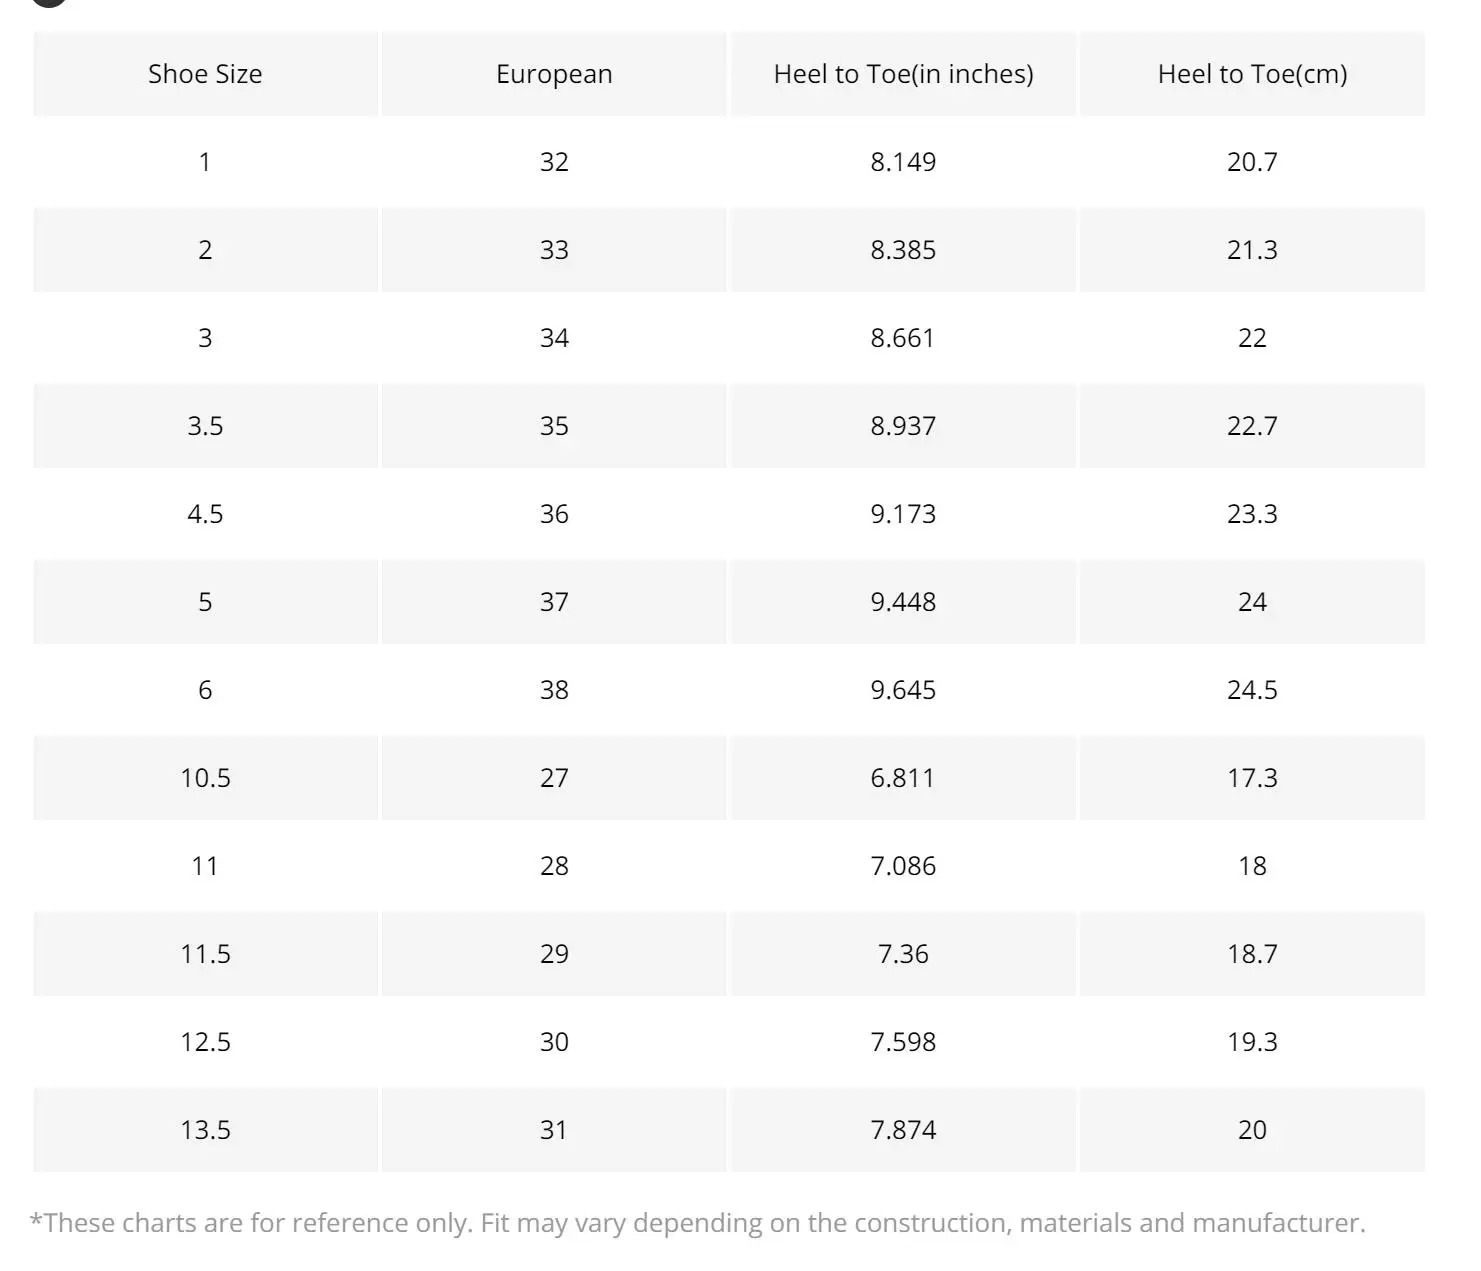Select the European size 32 cell
Image resolution: width=1481 pixels, height=1271 pixels.
pos(554,162)
